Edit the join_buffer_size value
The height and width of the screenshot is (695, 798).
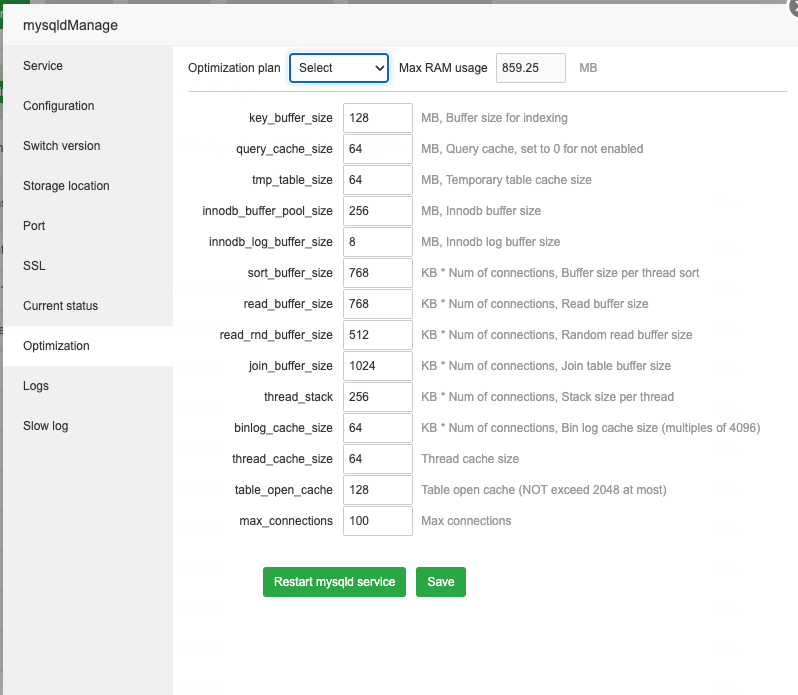click(377, 366)
